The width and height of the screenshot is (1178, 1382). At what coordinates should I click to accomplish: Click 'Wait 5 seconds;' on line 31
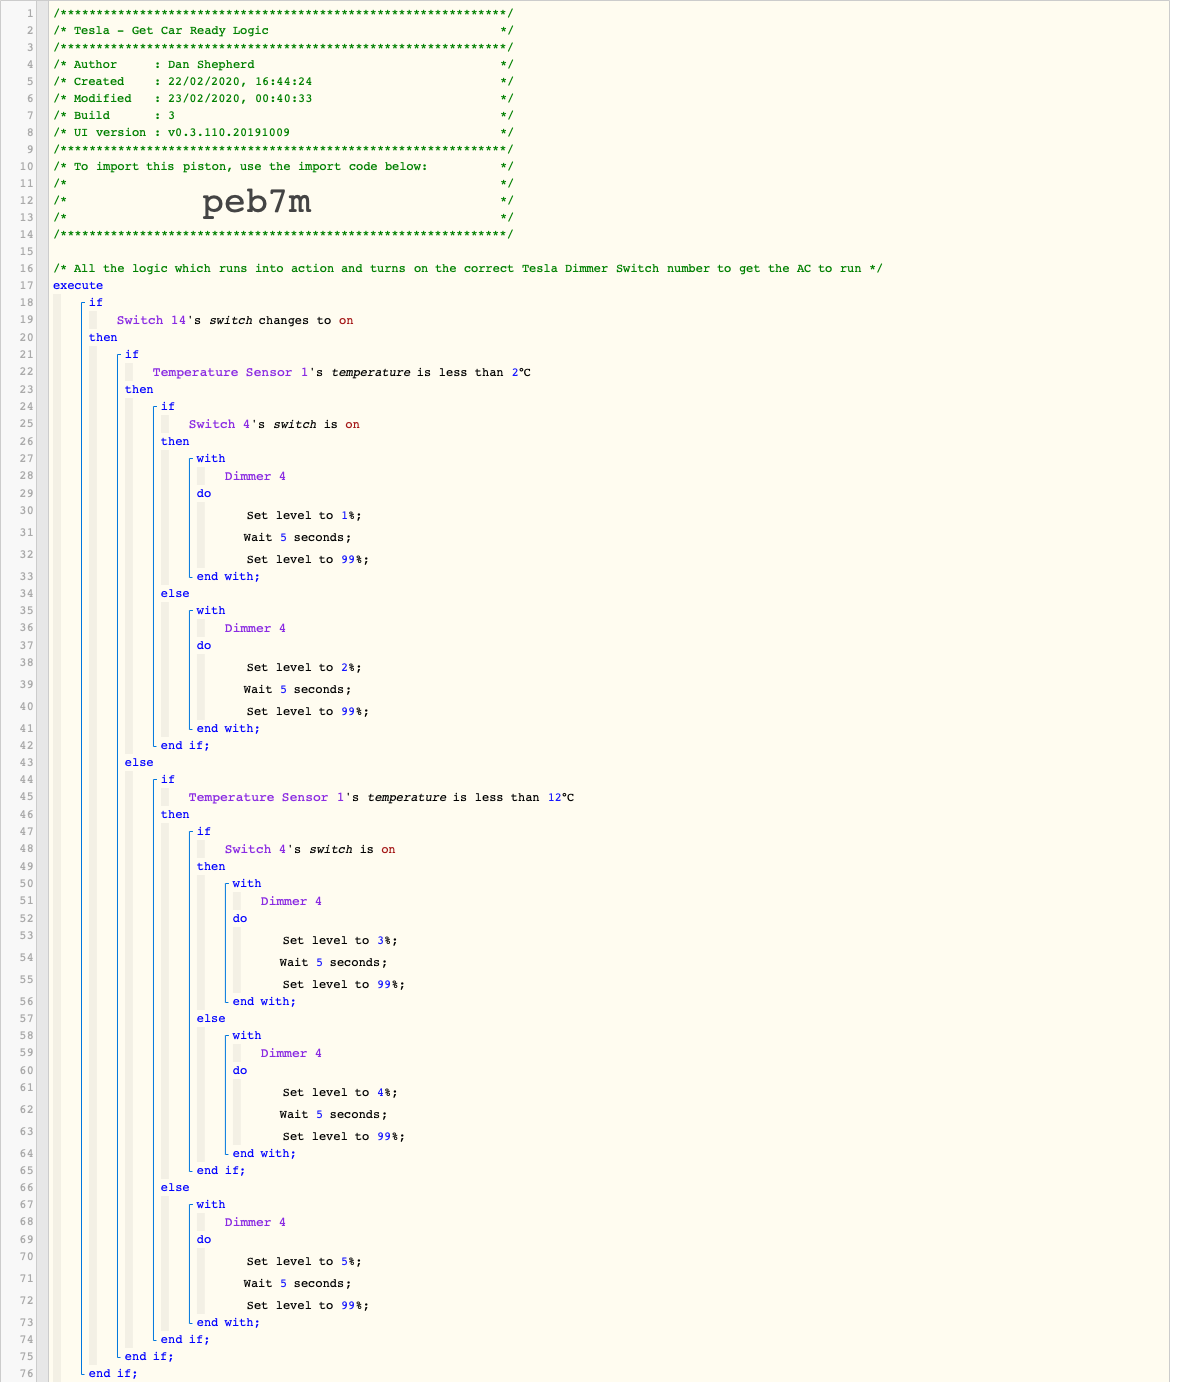point(297,537)
